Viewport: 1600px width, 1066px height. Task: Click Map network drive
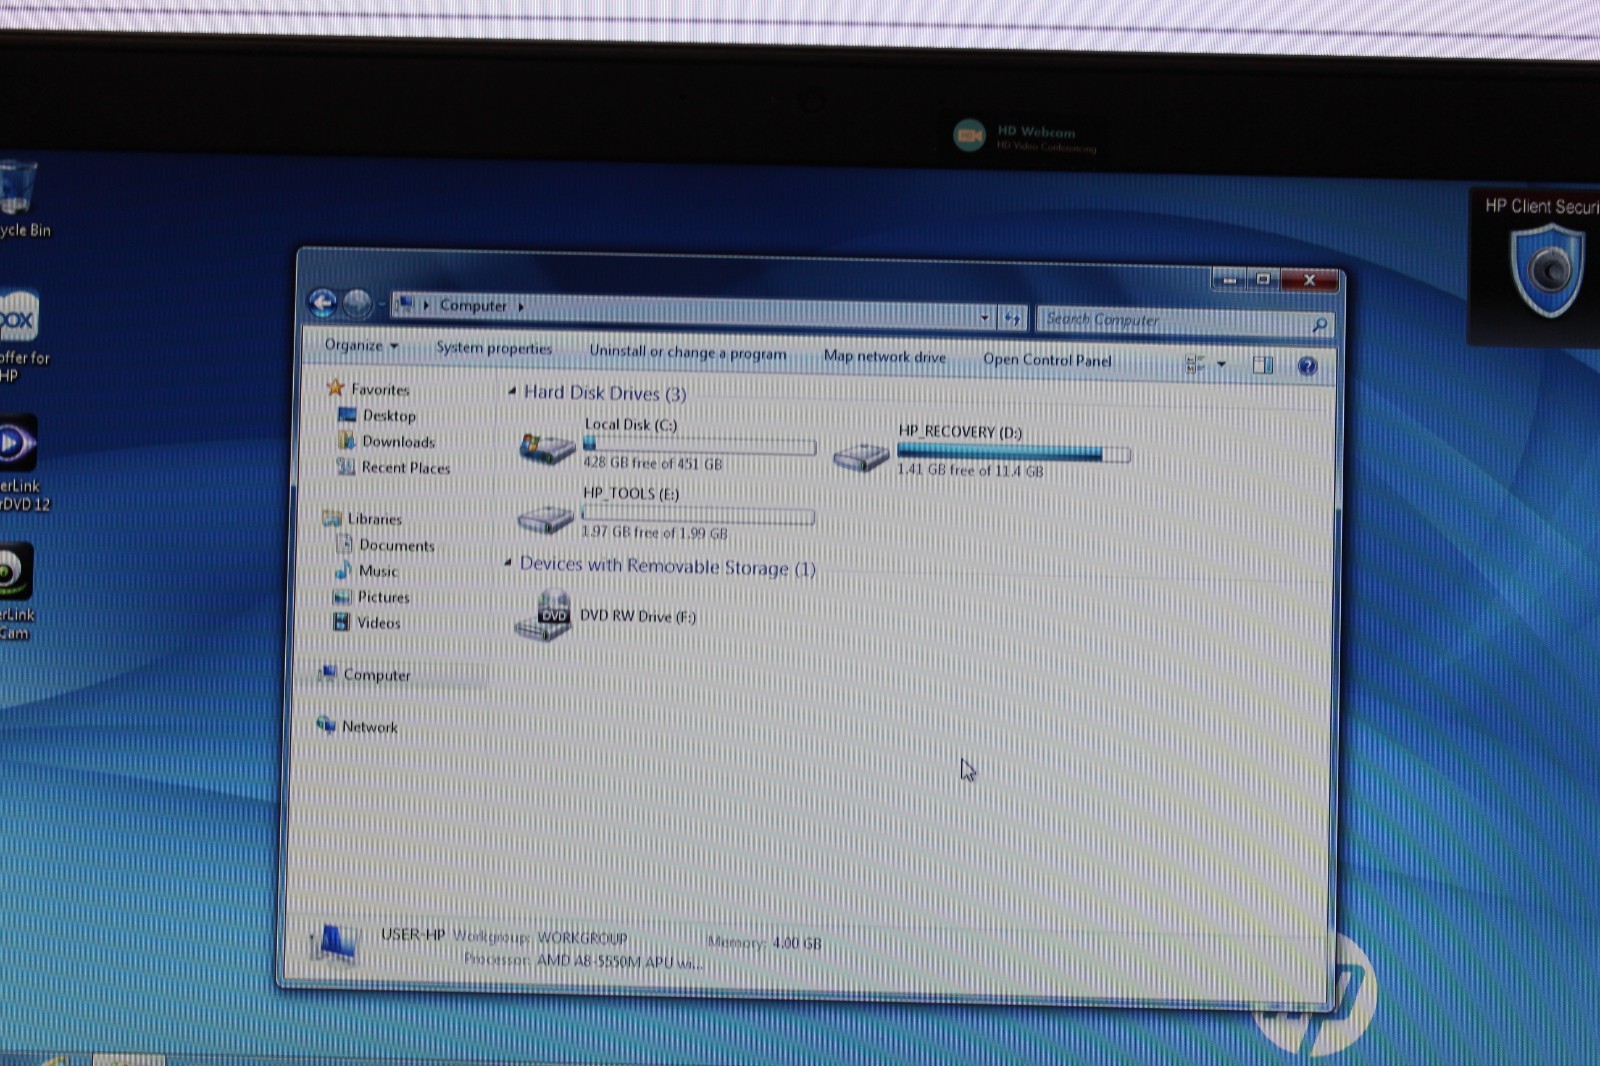(x=885, y=356)
